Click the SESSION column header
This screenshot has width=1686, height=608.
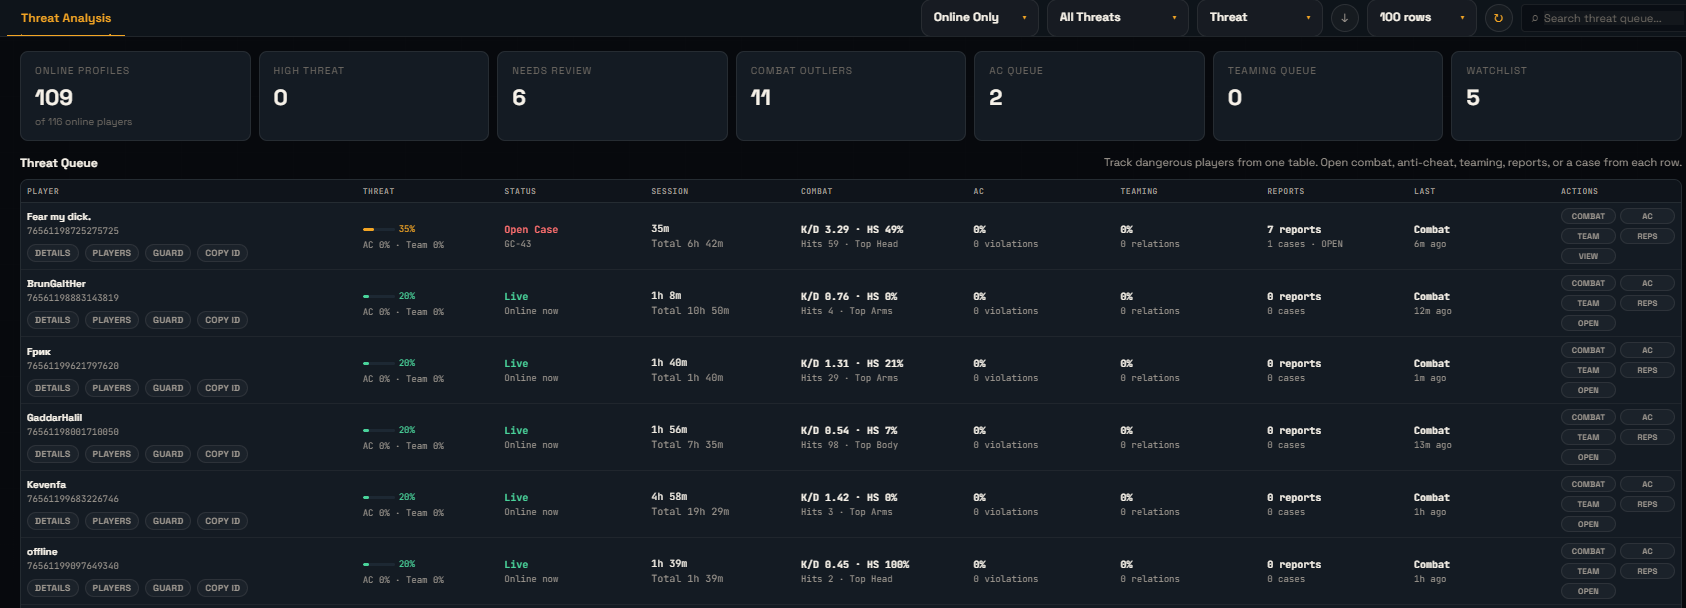669,191
